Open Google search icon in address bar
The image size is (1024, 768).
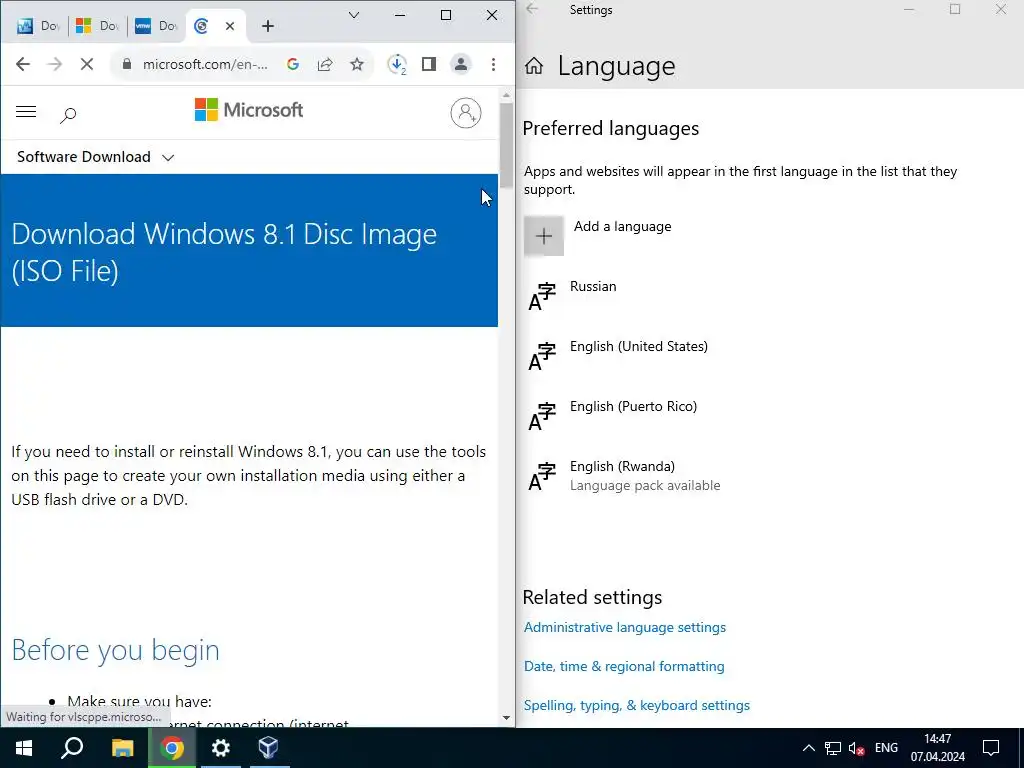293,64
